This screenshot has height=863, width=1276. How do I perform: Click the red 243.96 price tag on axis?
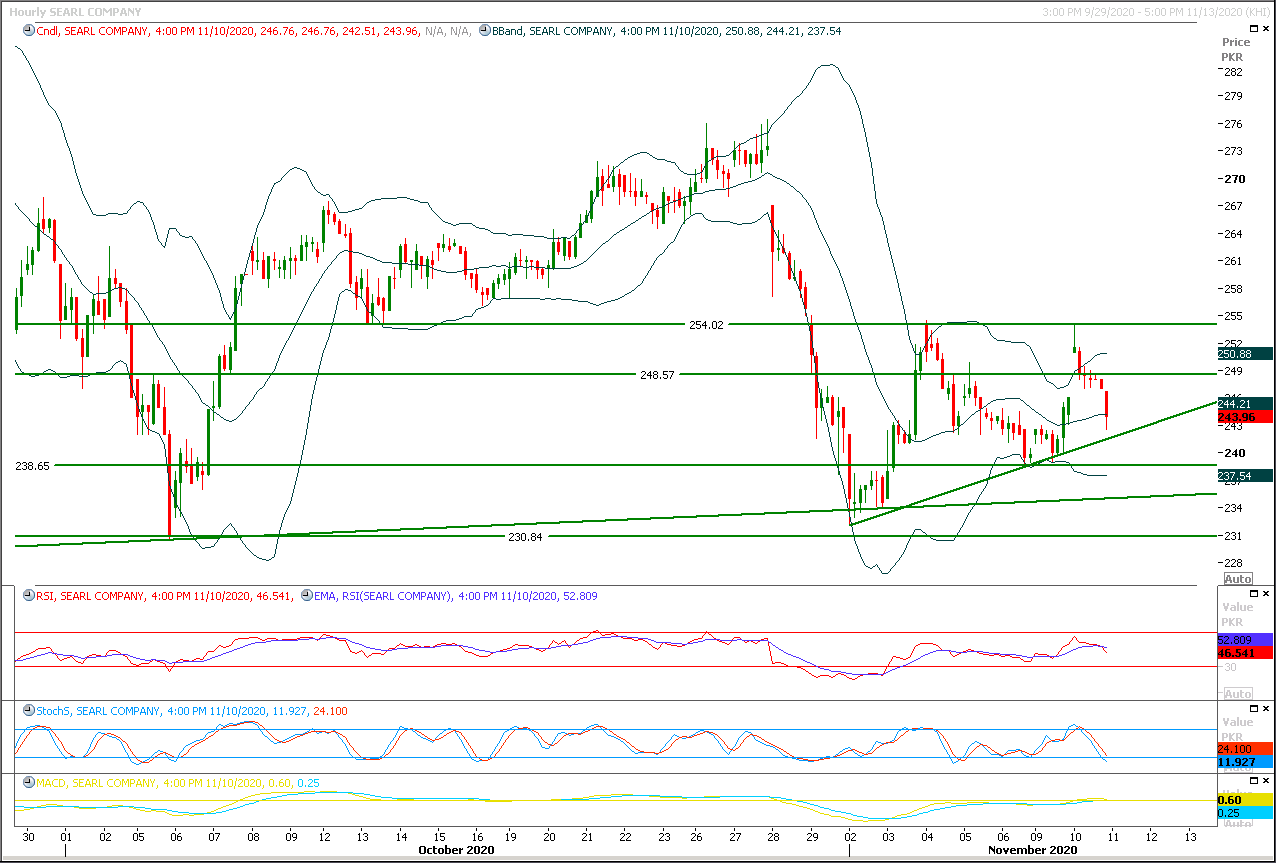click(1245, 417)
